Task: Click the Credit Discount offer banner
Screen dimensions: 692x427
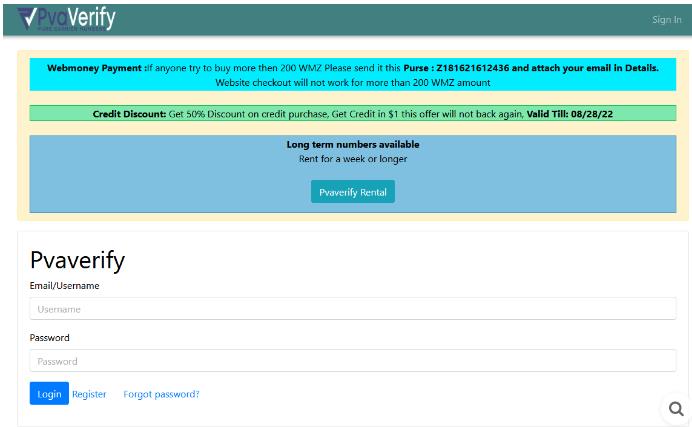Action: point(353,113)
